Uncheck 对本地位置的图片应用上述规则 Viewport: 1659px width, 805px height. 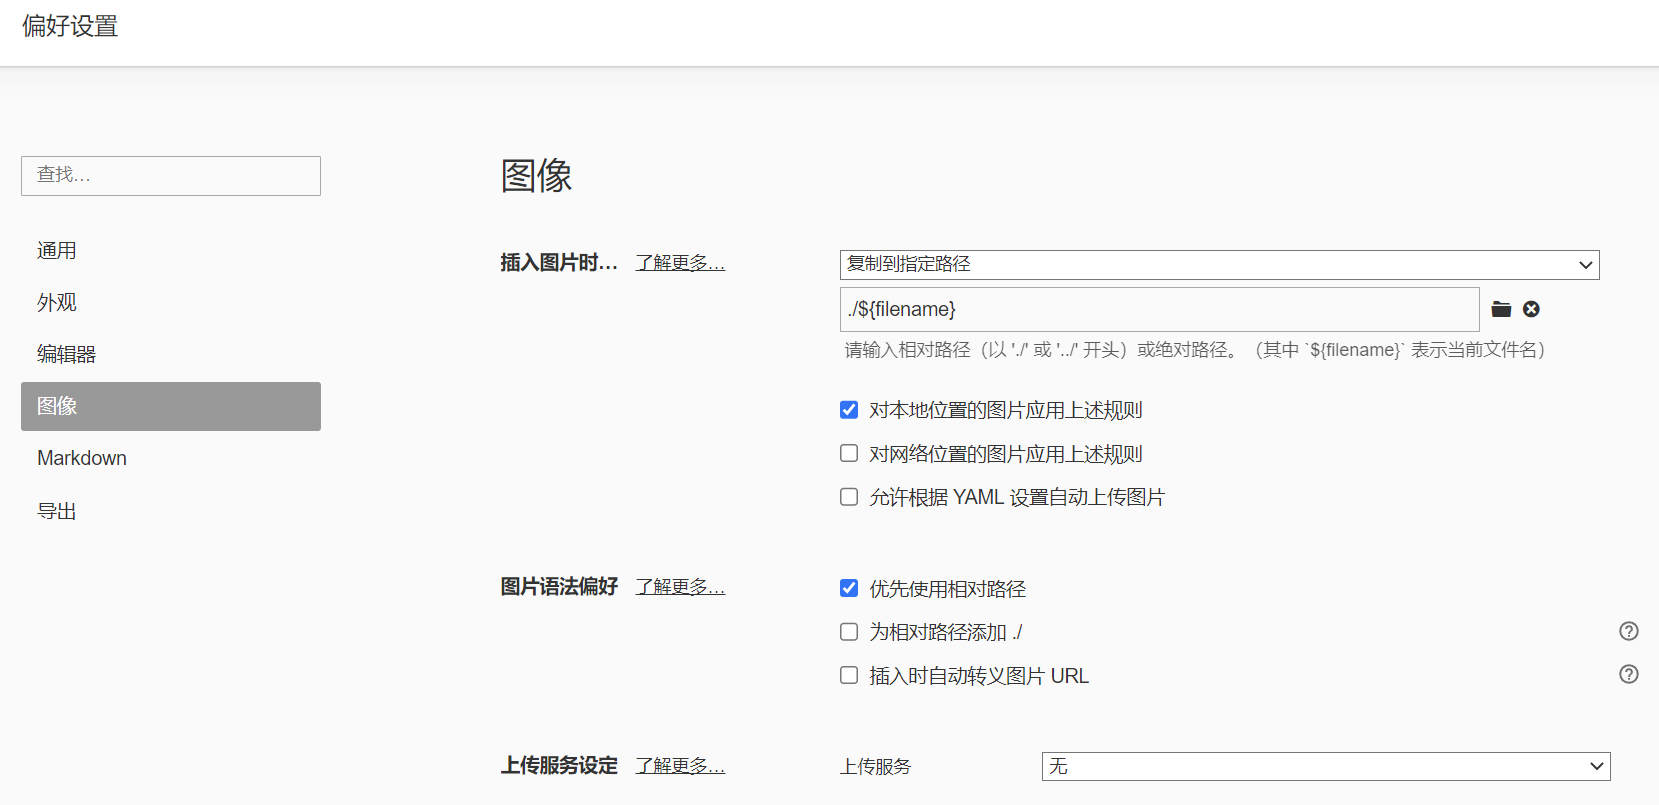(849, 410)
